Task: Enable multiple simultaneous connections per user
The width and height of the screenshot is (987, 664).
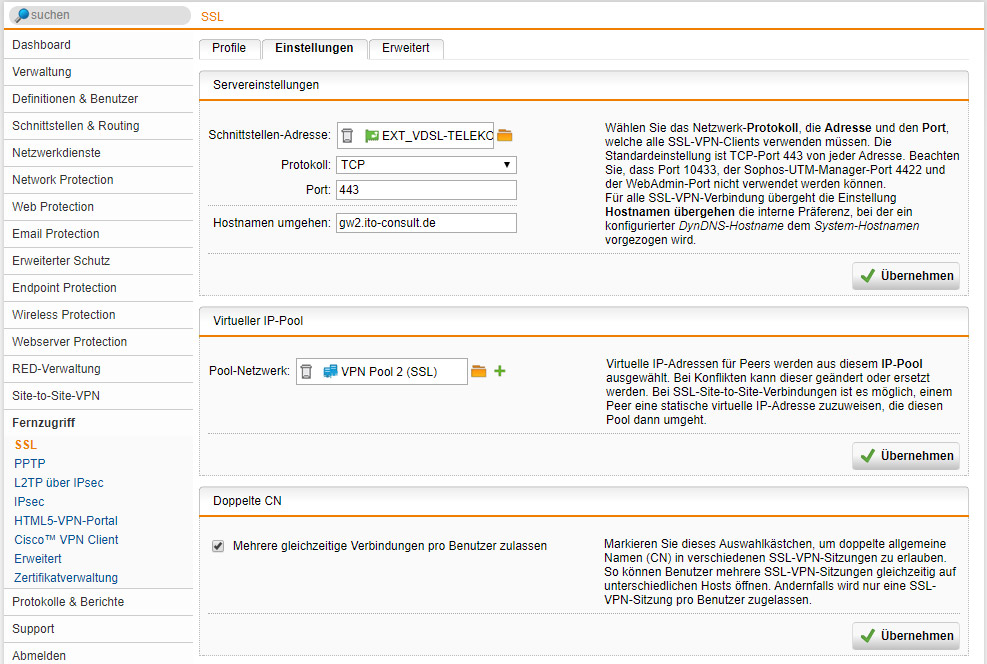Action: tap(218, 545)
